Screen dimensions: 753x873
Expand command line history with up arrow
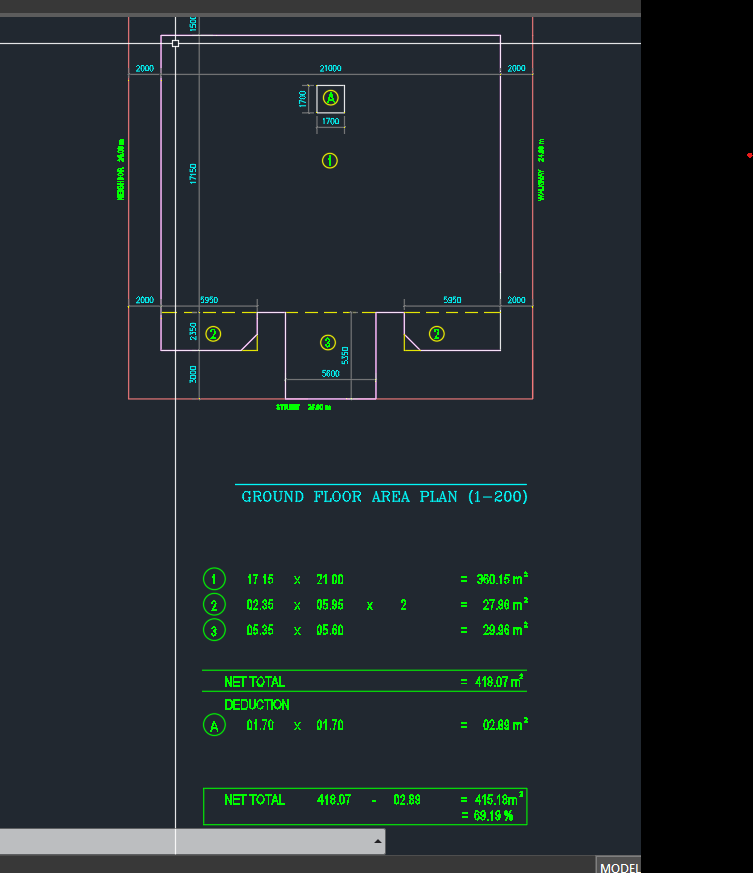tap(378, 841)
